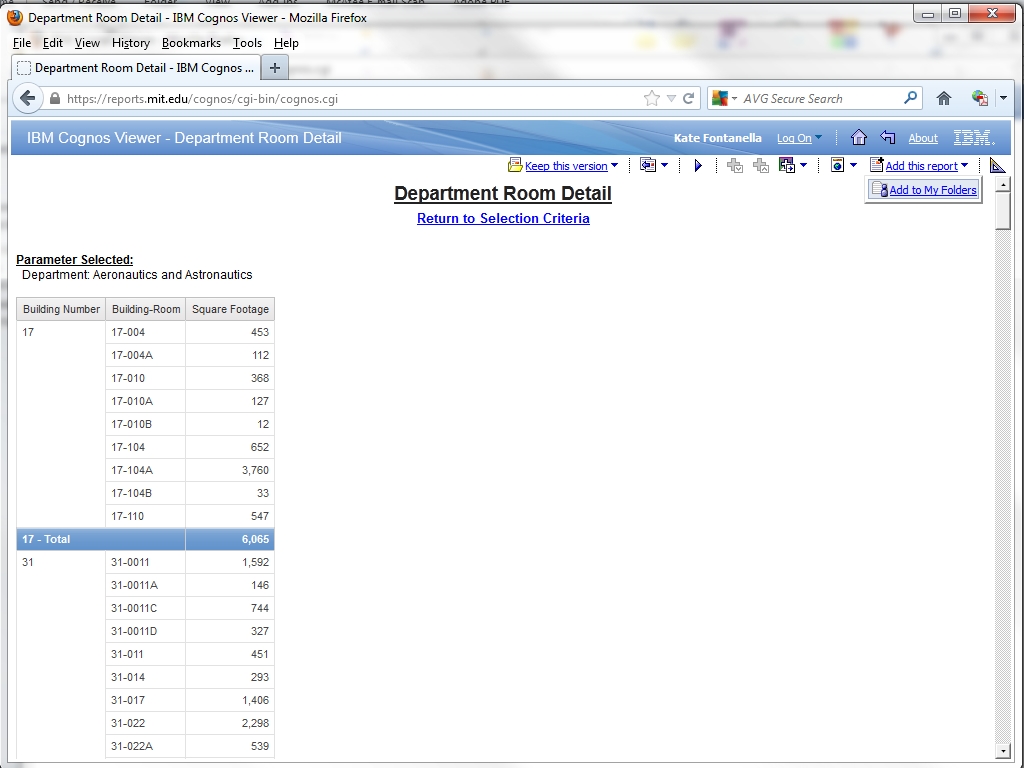The width and height of the screenshot is (1024, 768).
Task: Click the Go To related links icon
Action: tap(786, 165)
